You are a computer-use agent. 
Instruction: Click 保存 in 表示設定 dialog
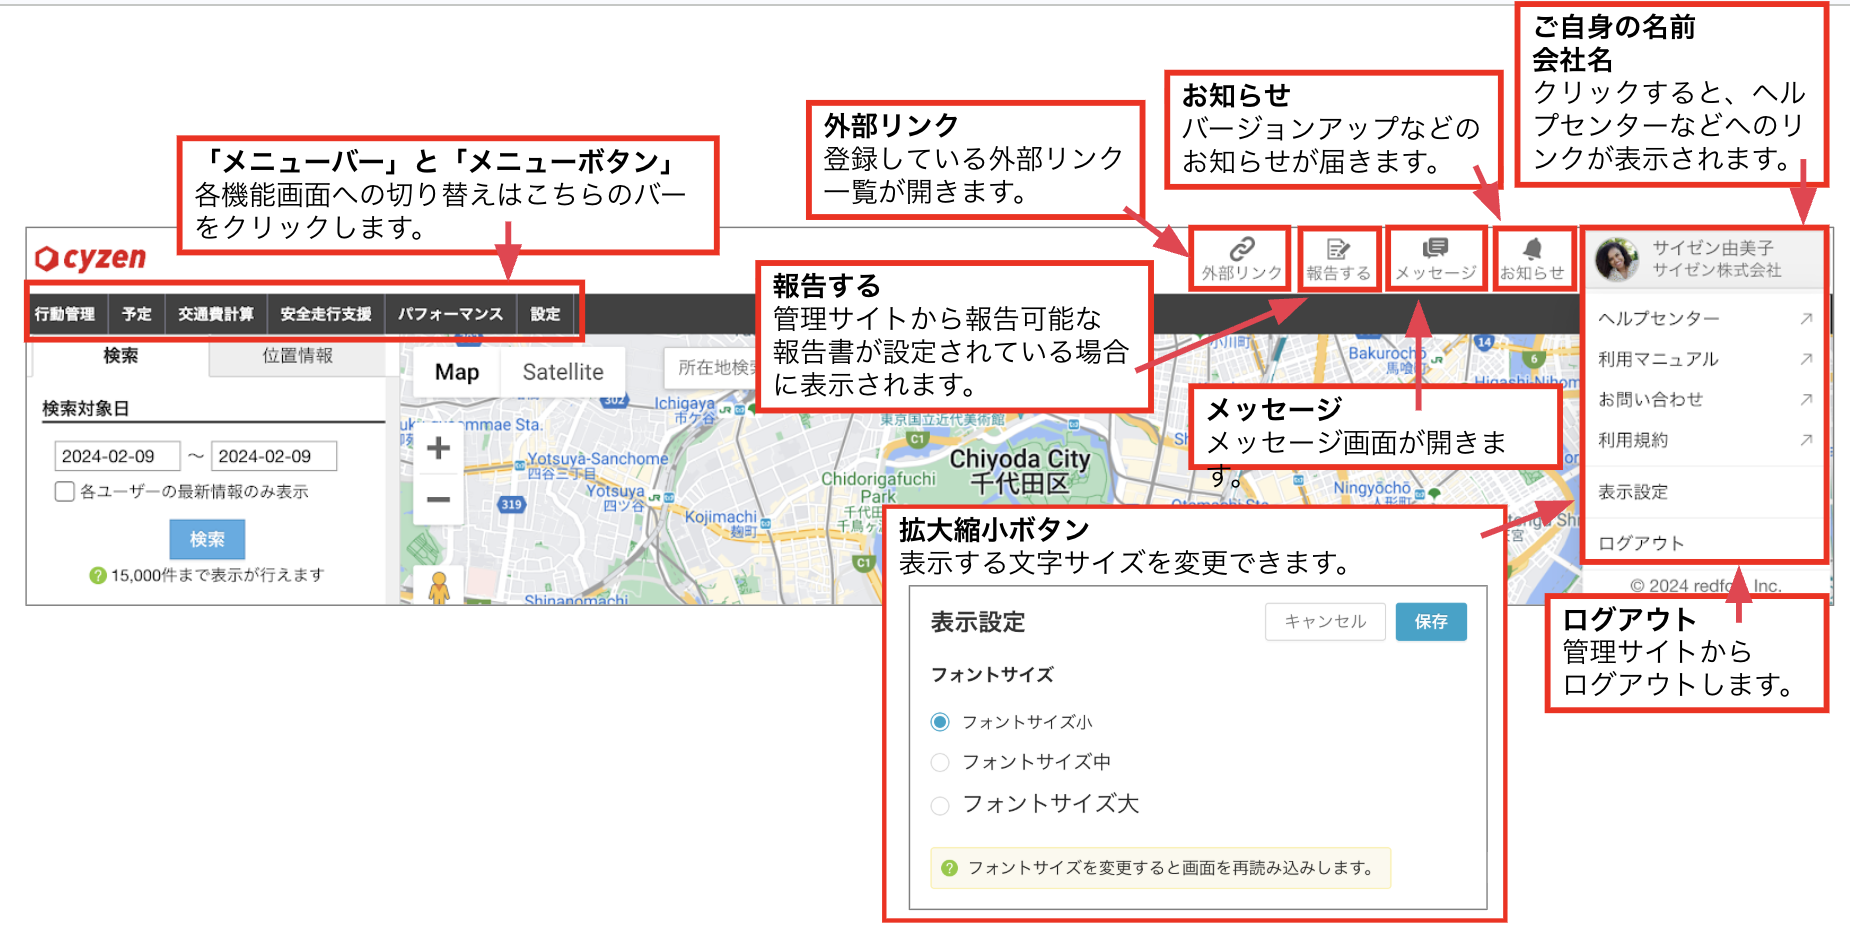[1431, 621]
